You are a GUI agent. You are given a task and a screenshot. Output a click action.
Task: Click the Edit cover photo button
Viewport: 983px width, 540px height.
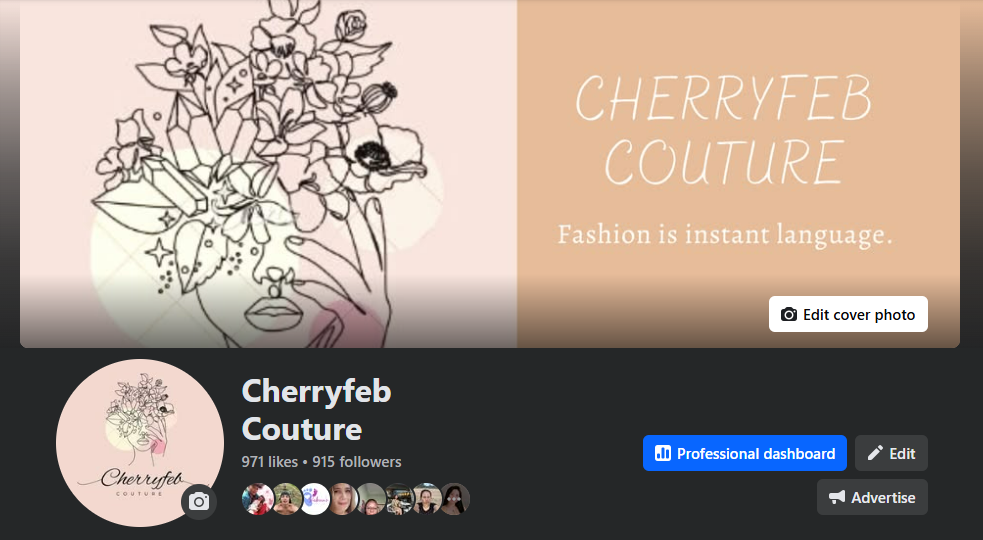coord(848,314)
